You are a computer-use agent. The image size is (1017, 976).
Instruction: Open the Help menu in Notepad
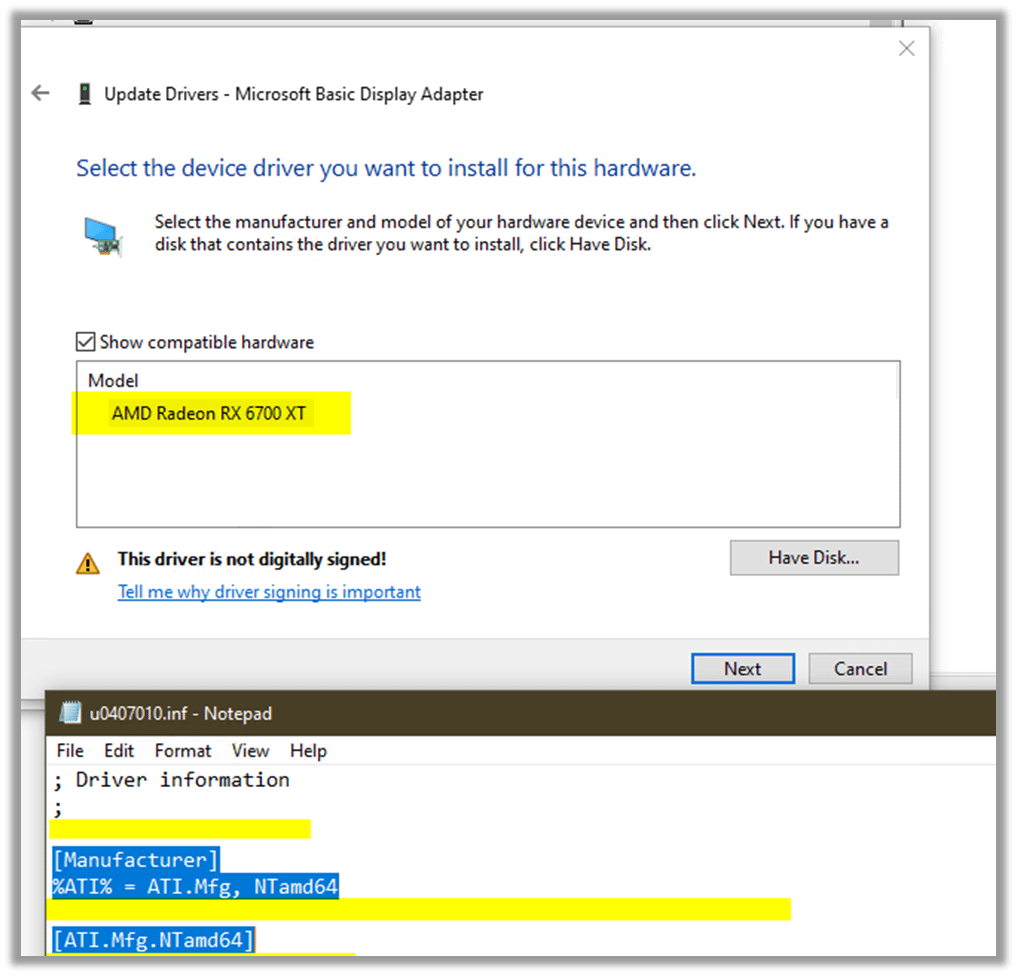click(308, 750)
